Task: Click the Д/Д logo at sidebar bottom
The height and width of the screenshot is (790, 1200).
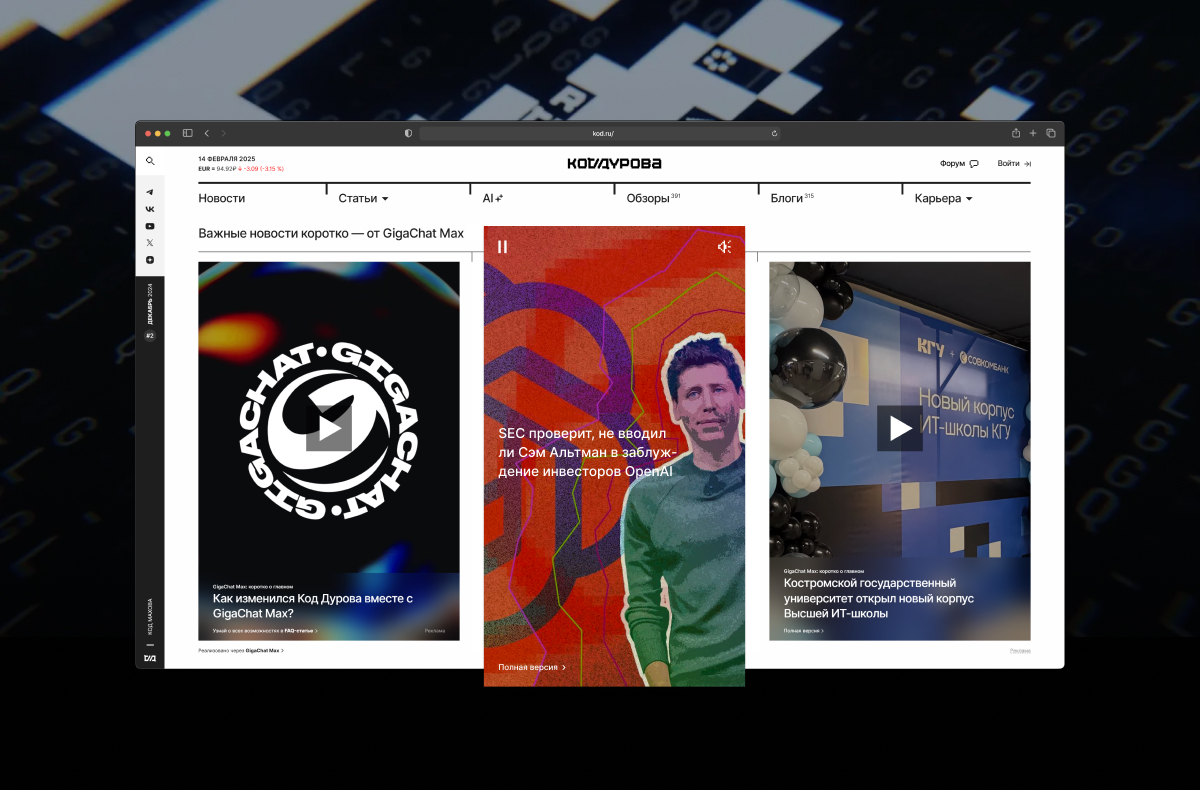Action: (x=150, y=658)
